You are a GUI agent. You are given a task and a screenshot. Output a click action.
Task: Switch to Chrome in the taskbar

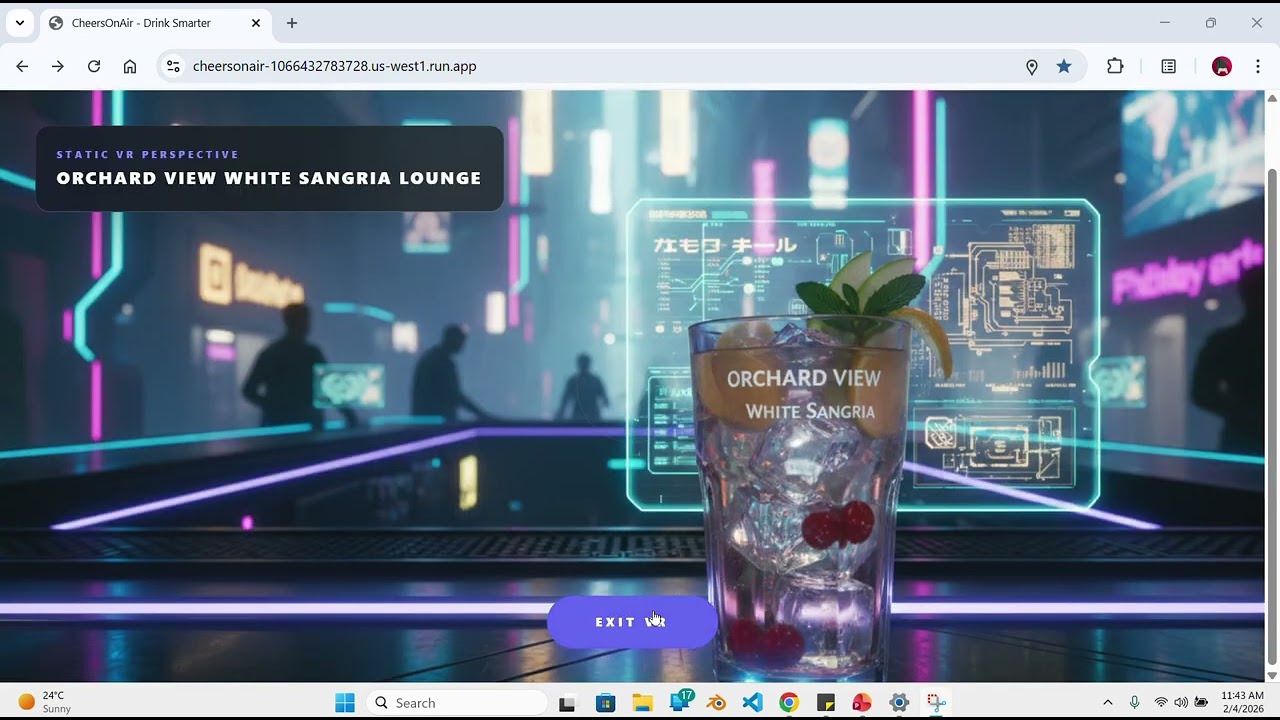[789, 703]
